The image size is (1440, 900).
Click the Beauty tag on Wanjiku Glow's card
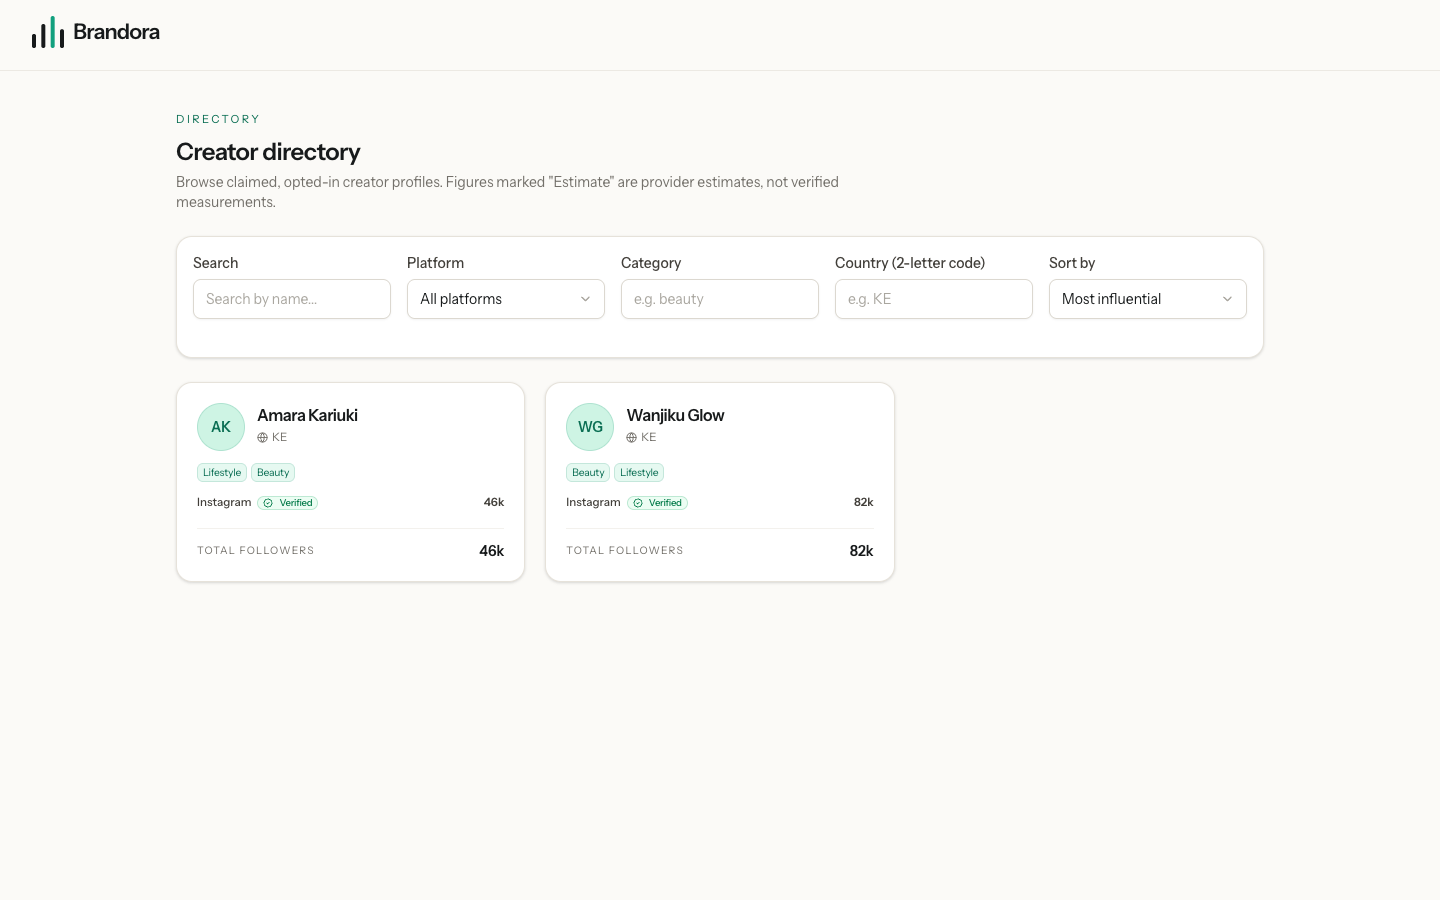pyautogui.click(x=588, y=473)
